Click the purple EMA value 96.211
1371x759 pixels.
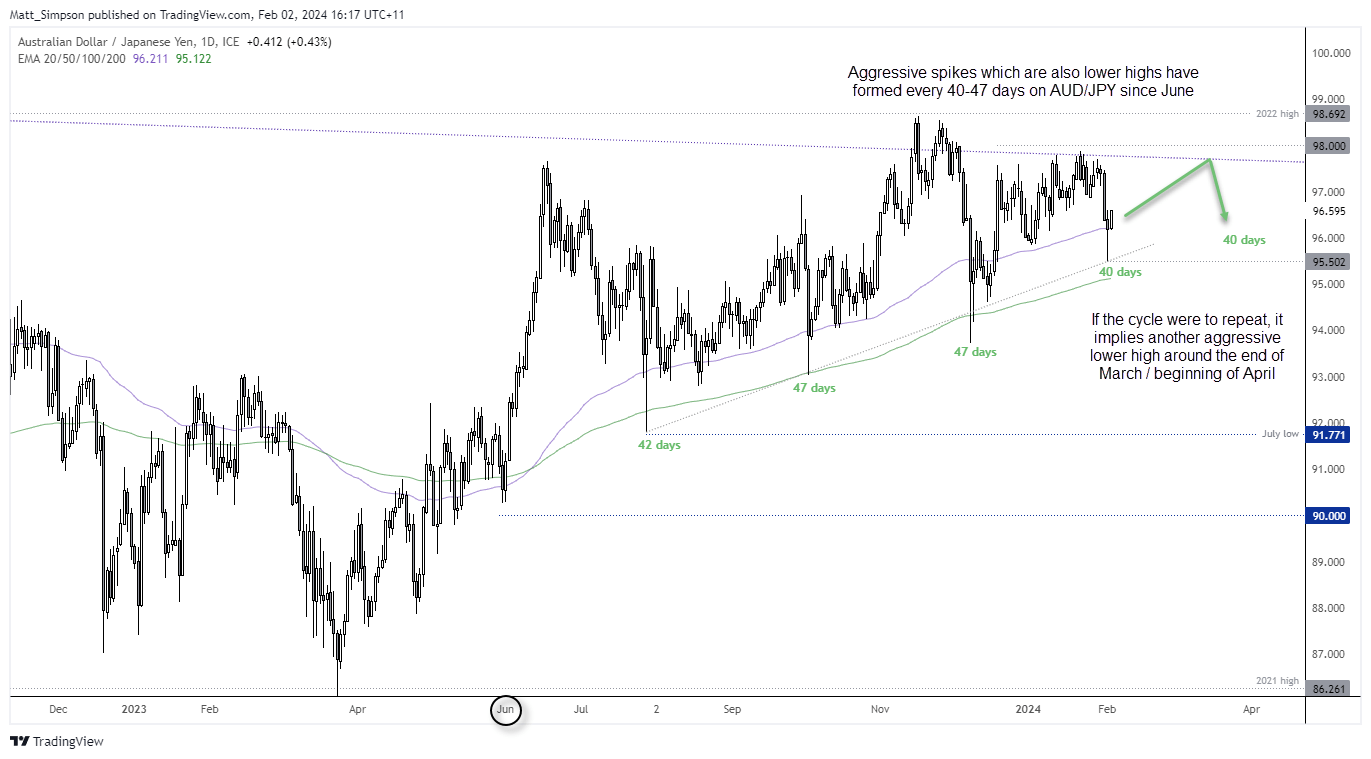click(x=152, y=58)
